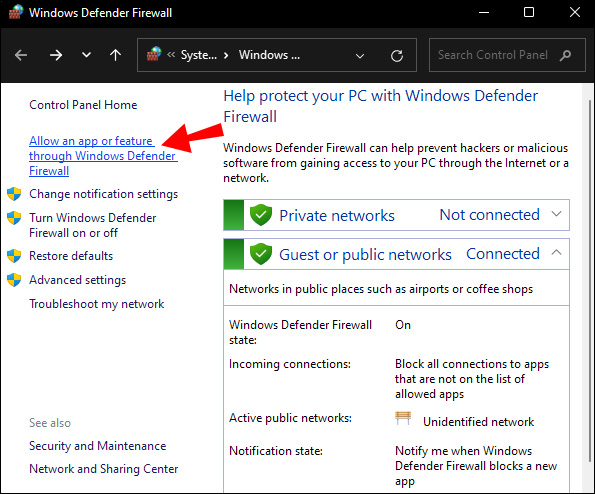595x494 pixels.
Task: Open the recent locations chevron dropdown
Action: [x=87, y=55]
